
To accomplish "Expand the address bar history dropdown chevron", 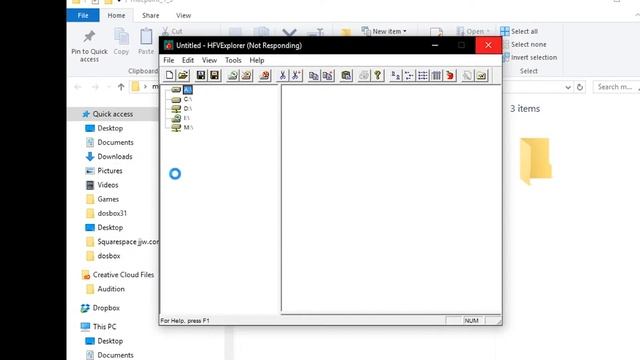I will (568, 87).
